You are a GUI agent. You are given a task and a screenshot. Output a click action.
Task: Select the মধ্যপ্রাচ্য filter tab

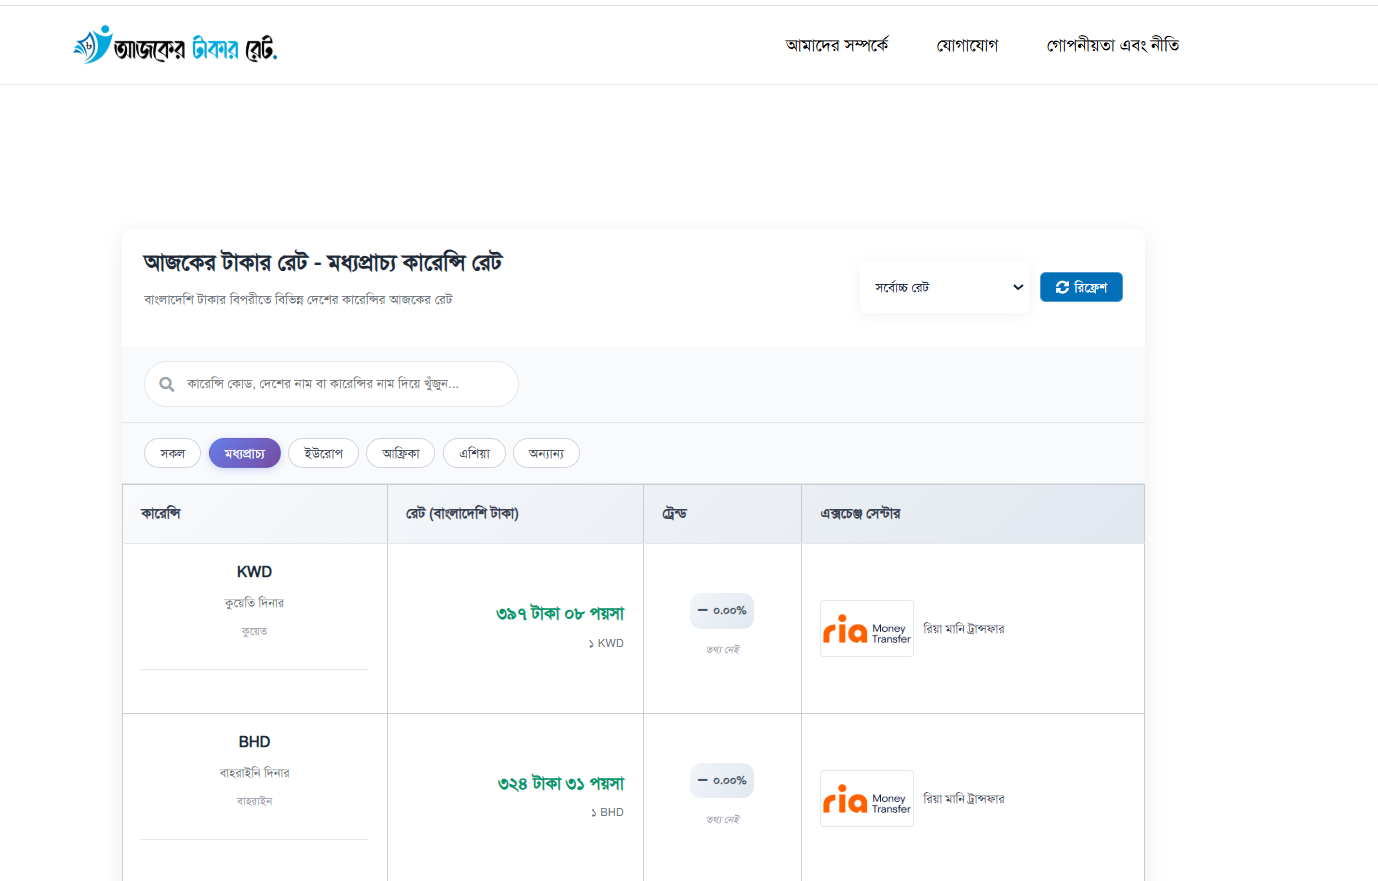click(245, 453)
